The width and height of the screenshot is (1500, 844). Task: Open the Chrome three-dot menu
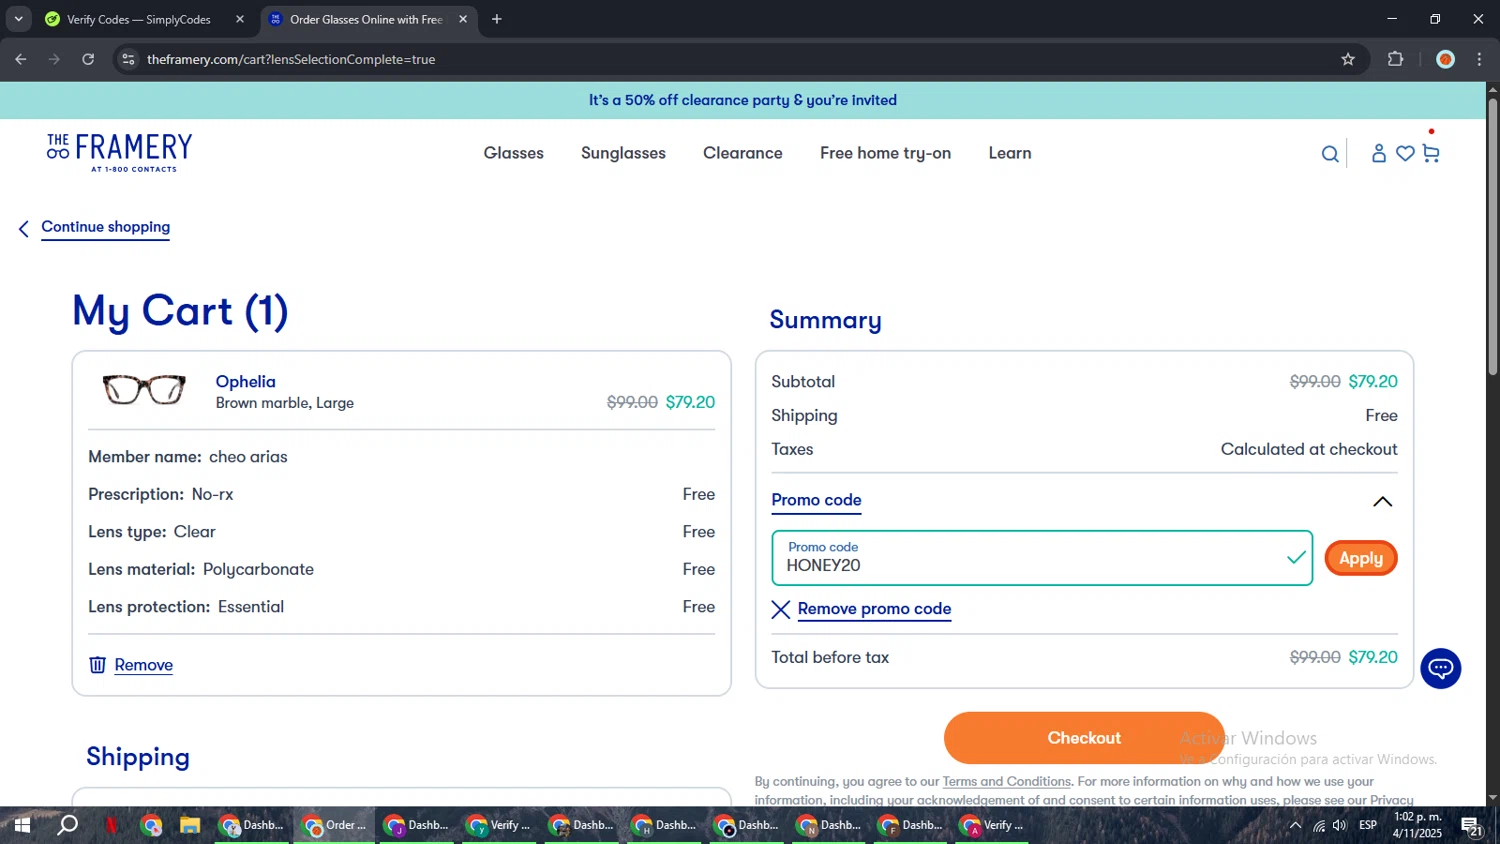(1479, 59)
